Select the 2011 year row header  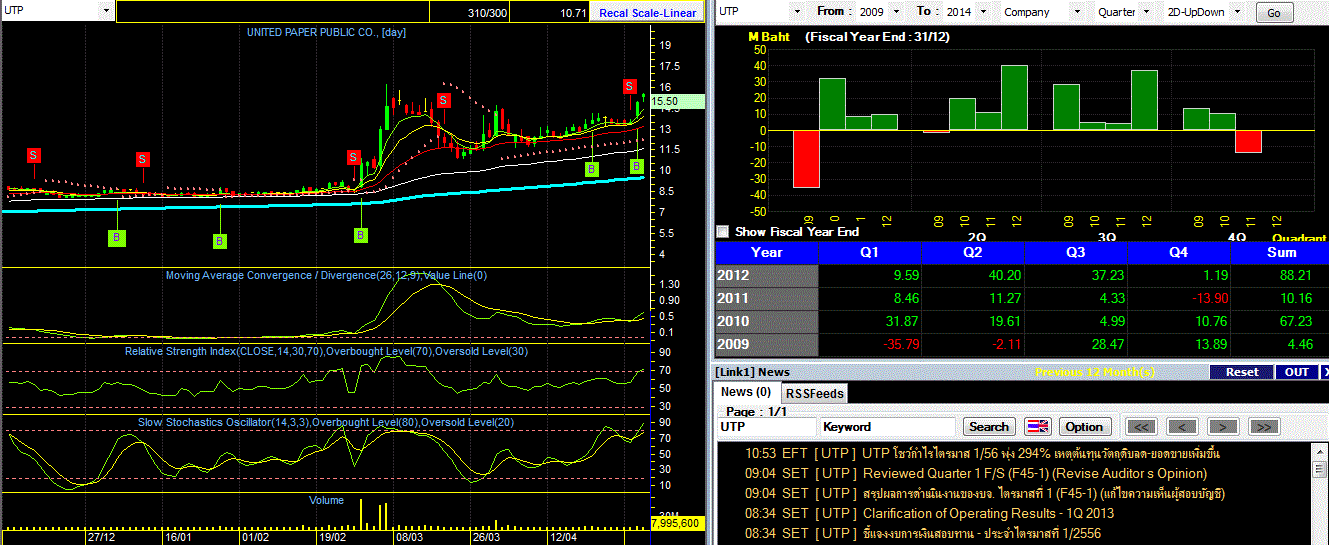(767, 297)
